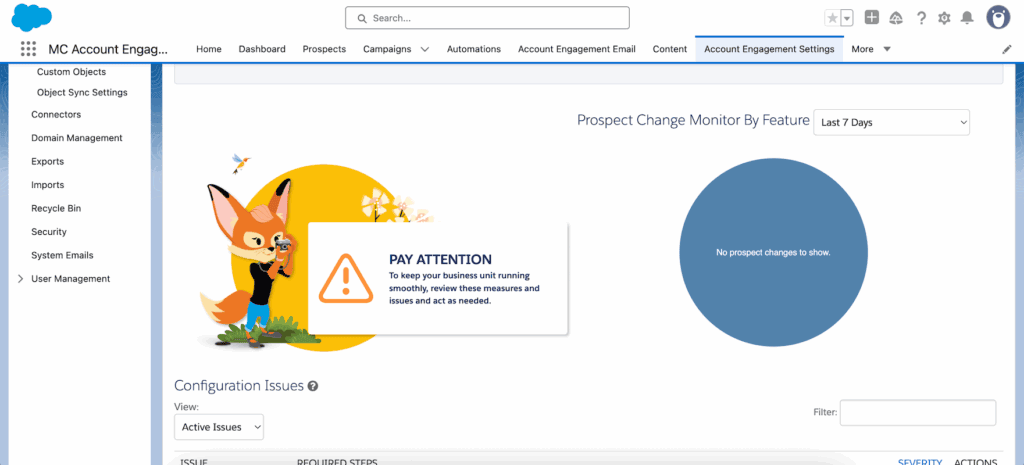Open the Content tab

coord(670,49)
